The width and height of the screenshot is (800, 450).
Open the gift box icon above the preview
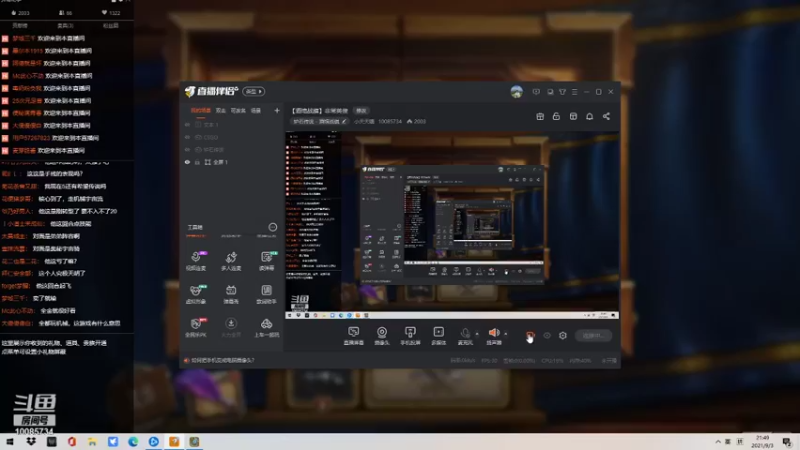click(x=540, y=116)
